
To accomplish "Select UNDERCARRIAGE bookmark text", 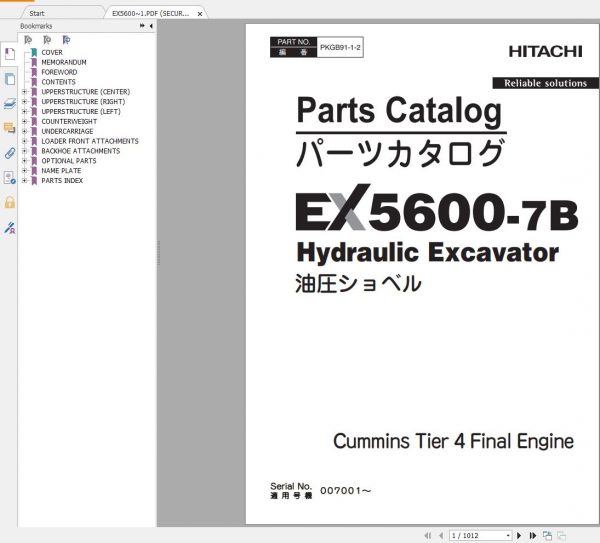I will click(67, 131).
